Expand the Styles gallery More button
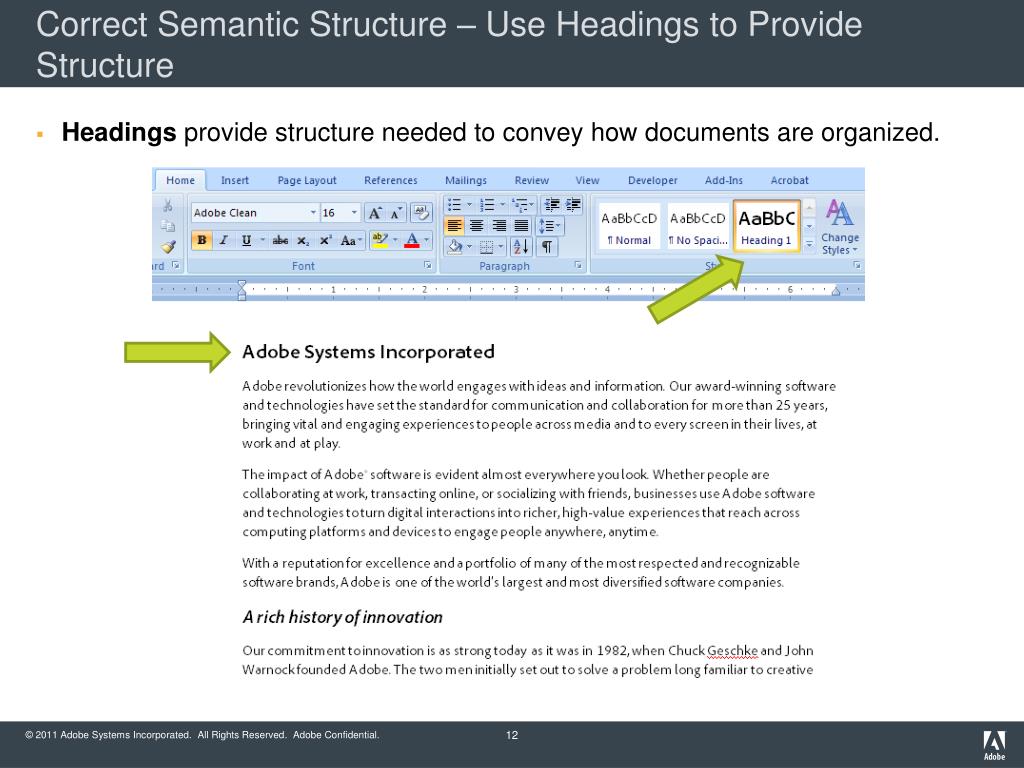The width and height of the screenshot is (1024, 768). click(809, 244)
